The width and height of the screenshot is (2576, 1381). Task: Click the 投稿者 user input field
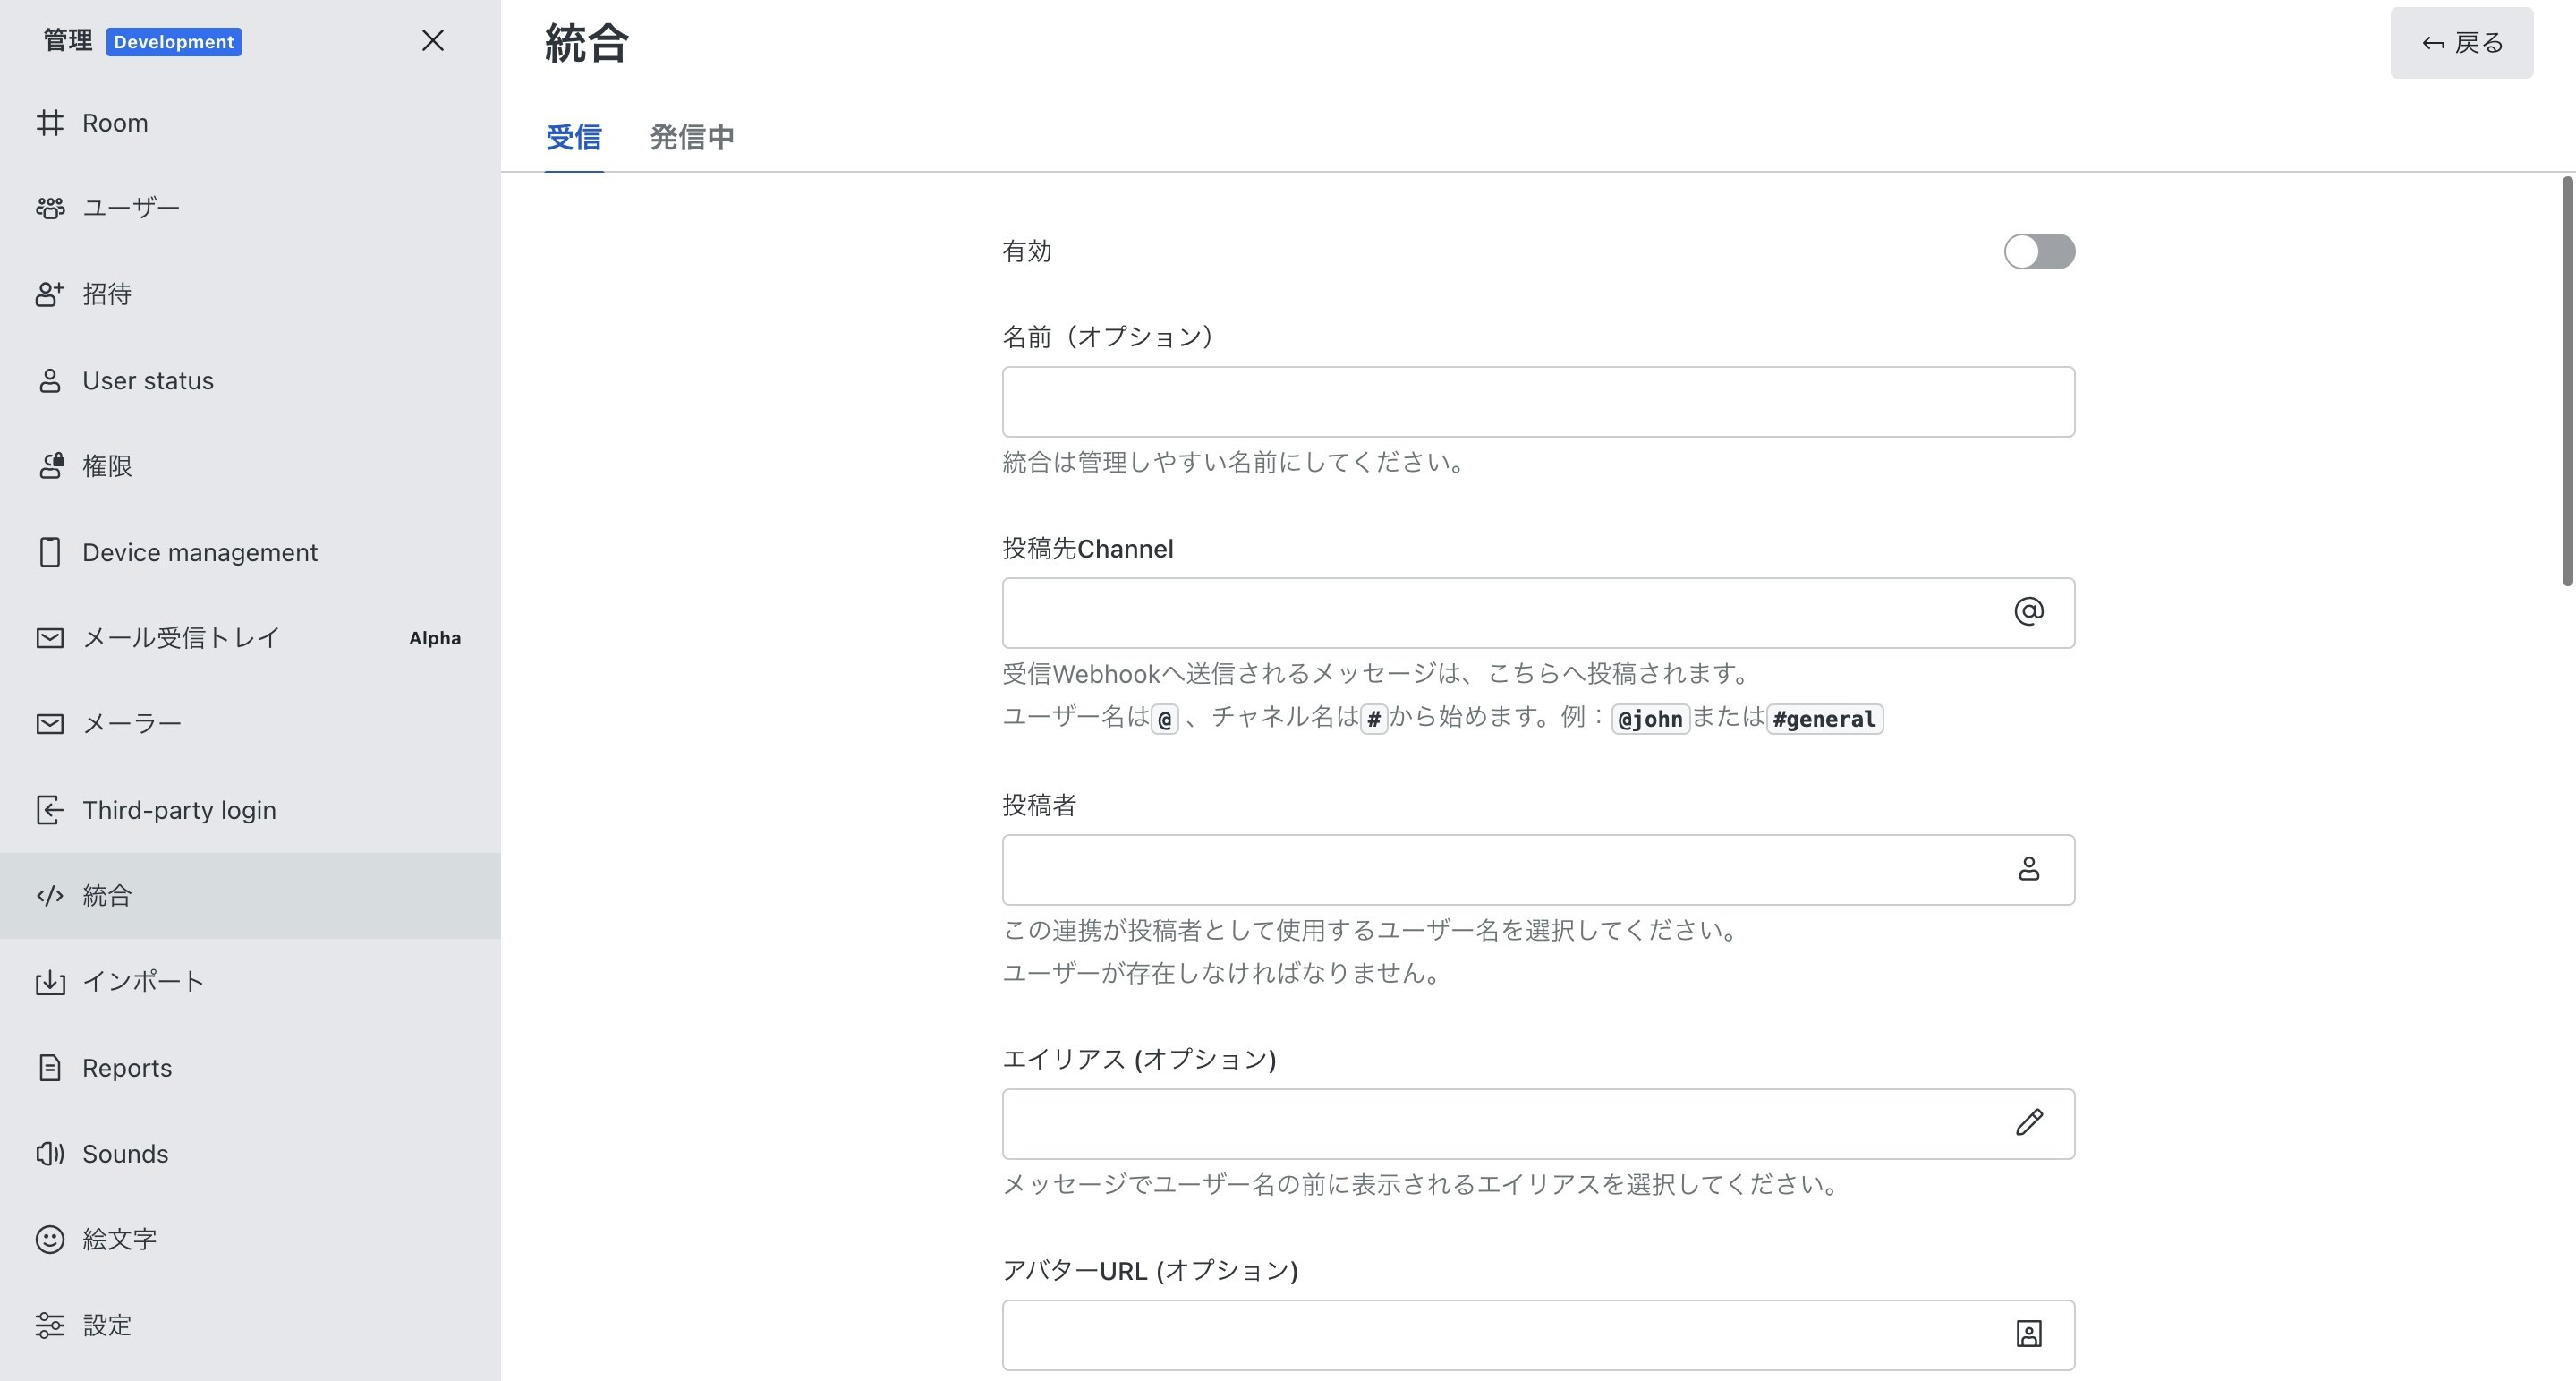click(1500, 870)
